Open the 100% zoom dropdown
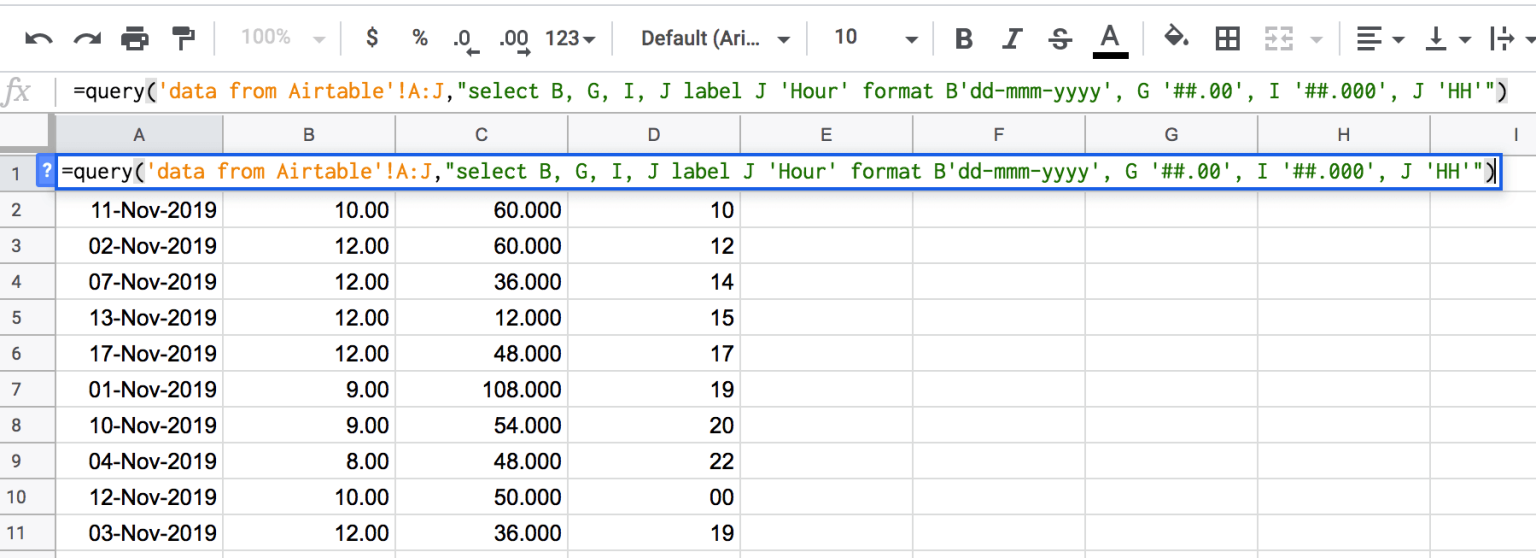Screen dimensions: 1536x558 [x=283, y=38]
